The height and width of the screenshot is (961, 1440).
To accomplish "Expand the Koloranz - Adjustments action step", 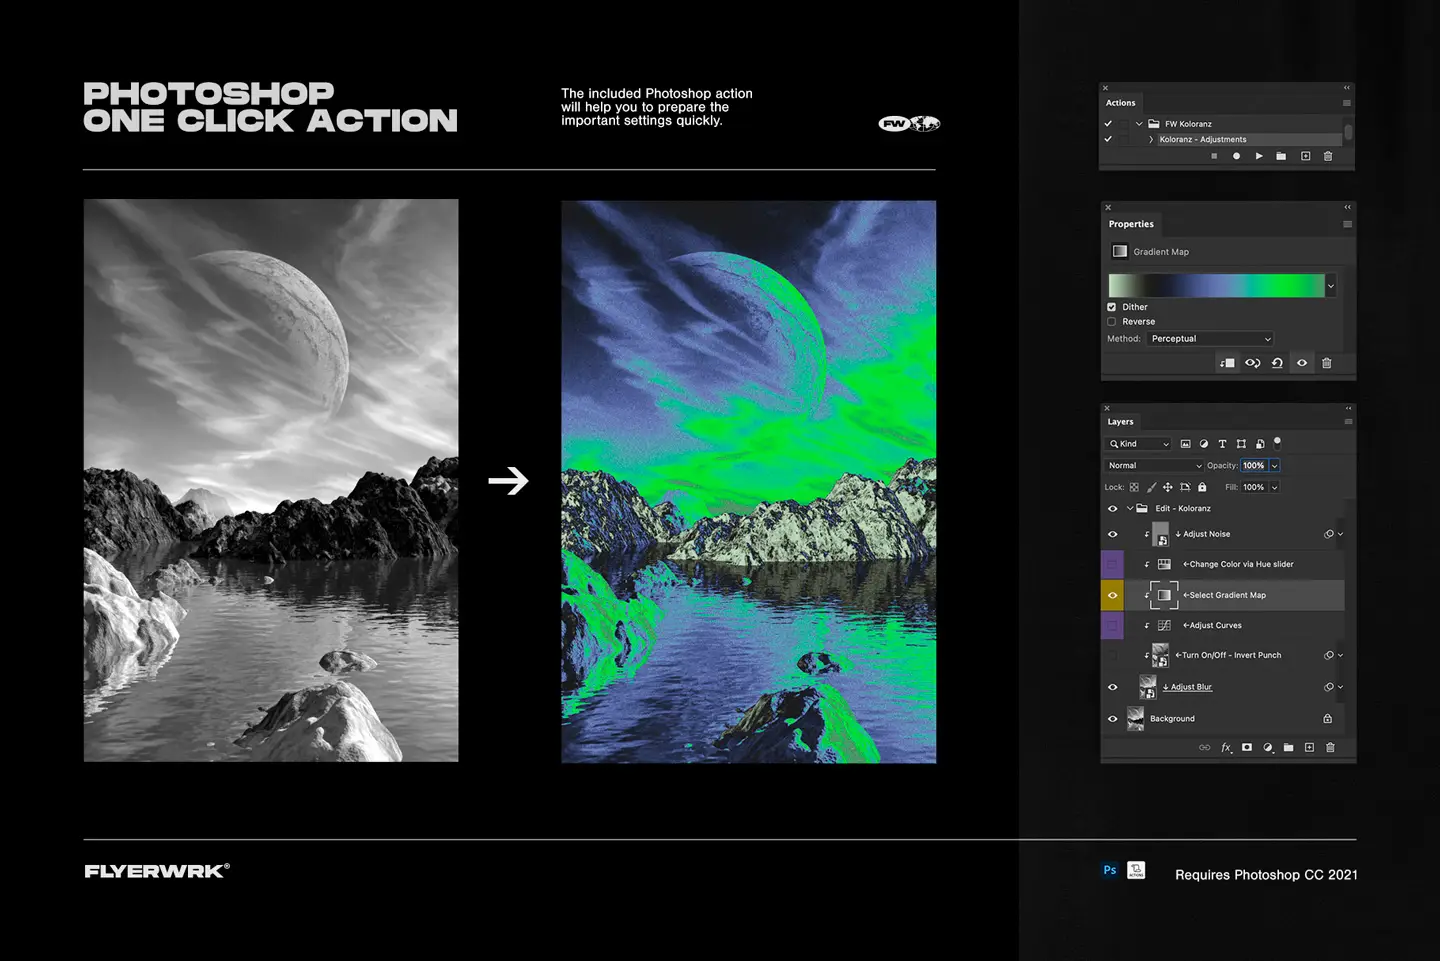I will point(1151,139).
